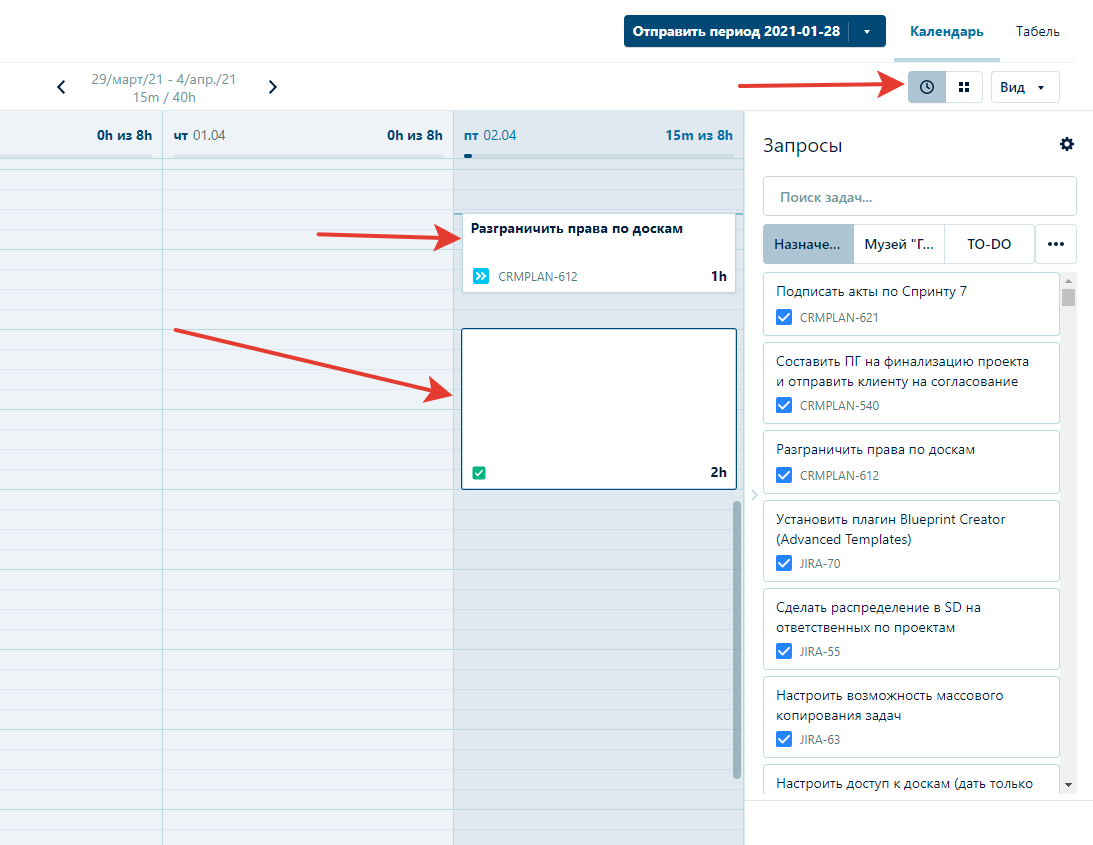
Task: Click Отправить период 2021-01-28 button
Action: (736, 31)
